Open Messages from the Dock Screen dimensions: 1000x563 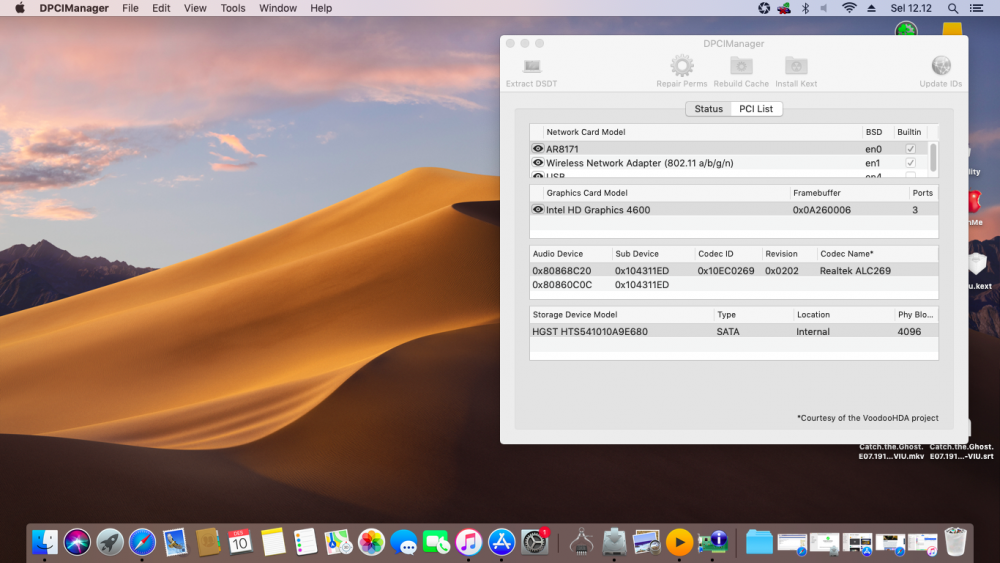[x=404, y=543]
